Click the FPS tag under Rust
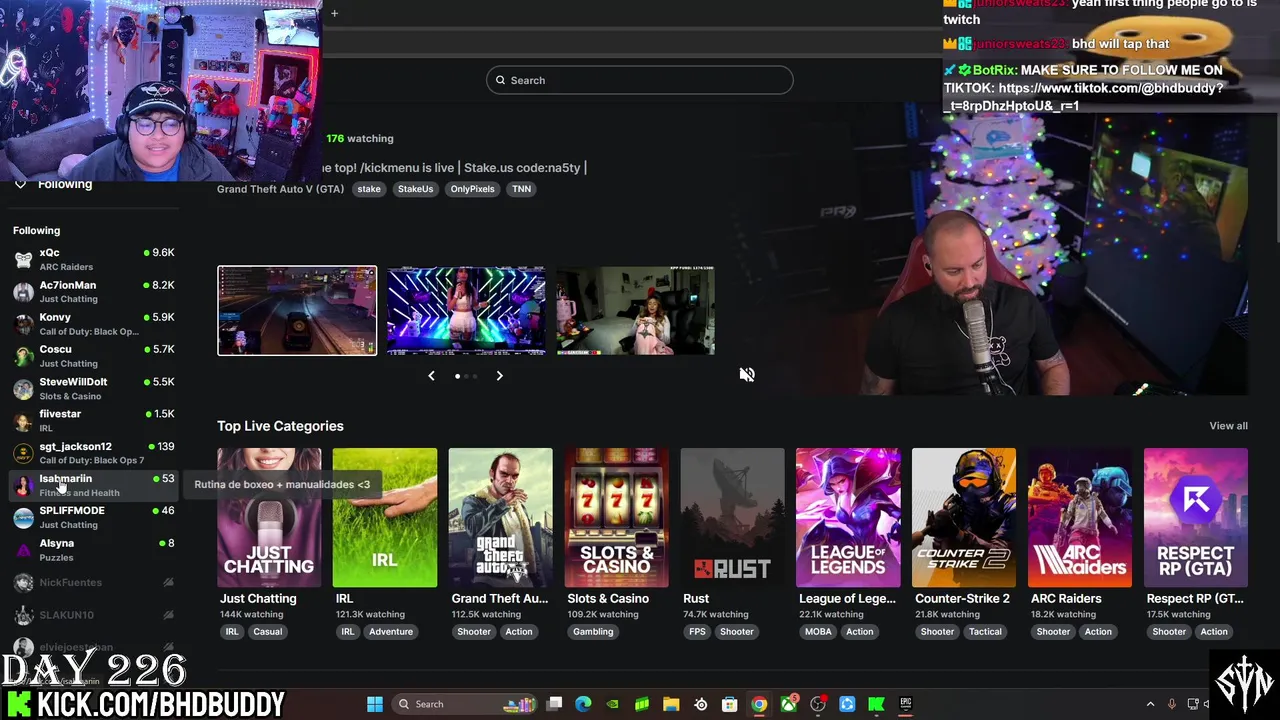The width and height of the screenshot is (1280, 720). tap(697, 632)
